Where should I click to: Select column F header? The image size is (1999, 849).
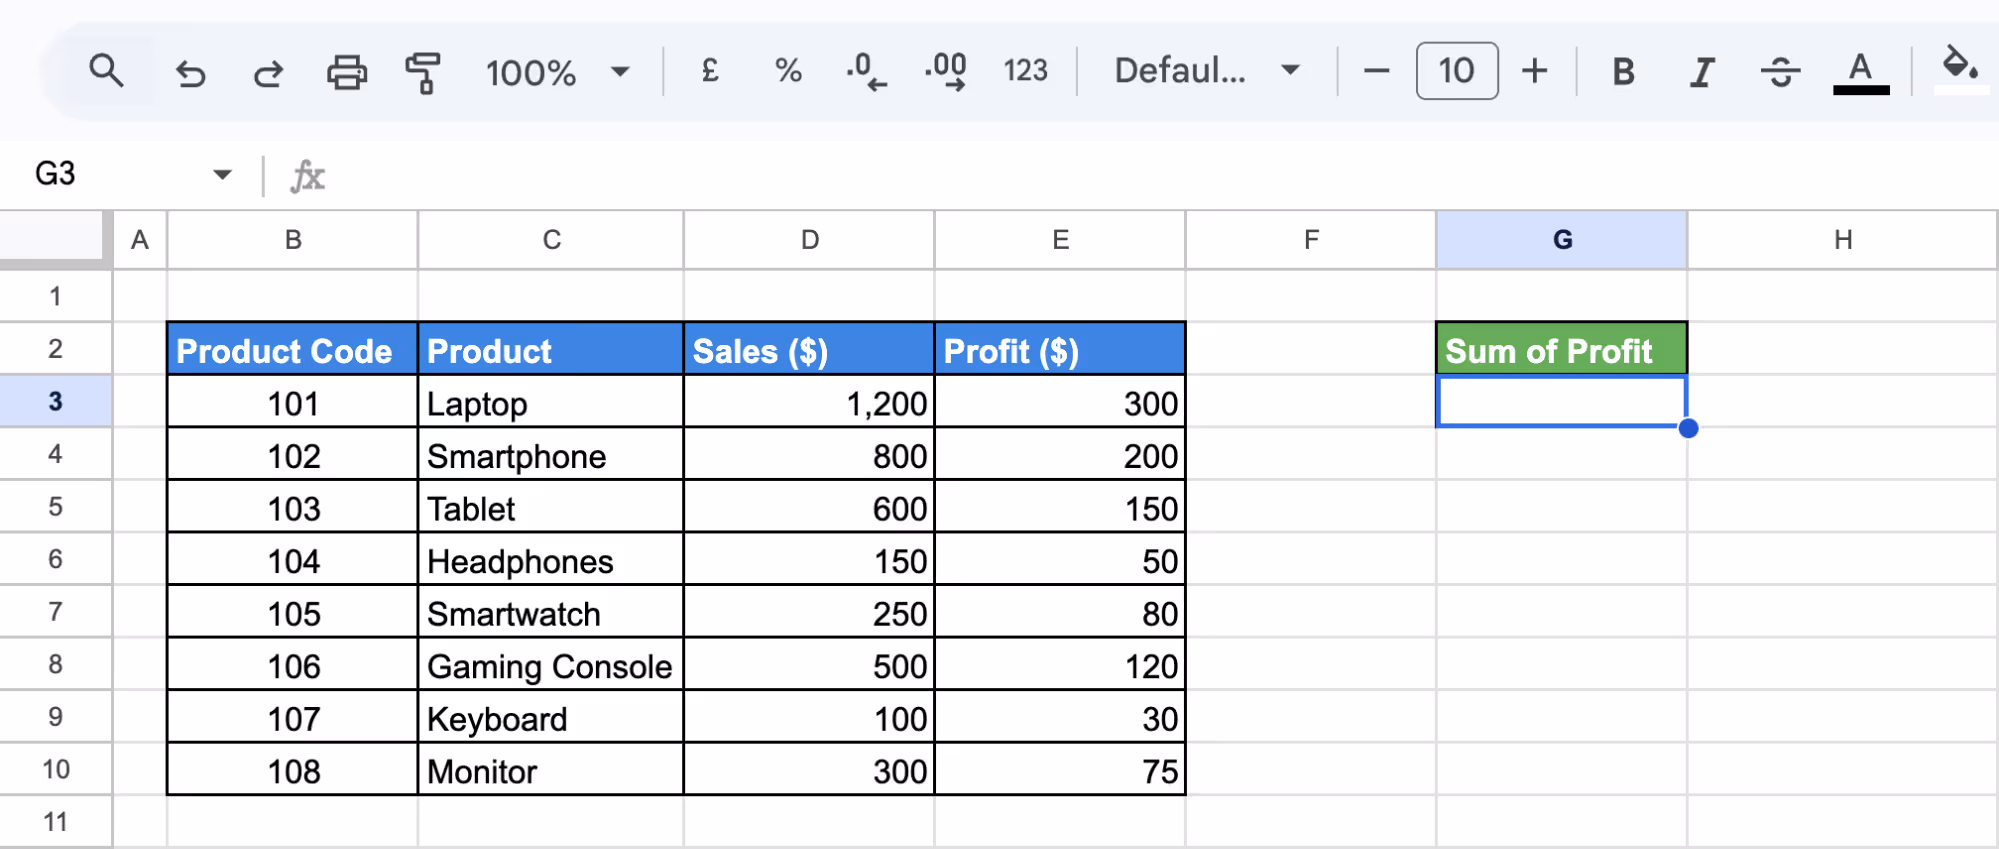[x=1311, y=240]
